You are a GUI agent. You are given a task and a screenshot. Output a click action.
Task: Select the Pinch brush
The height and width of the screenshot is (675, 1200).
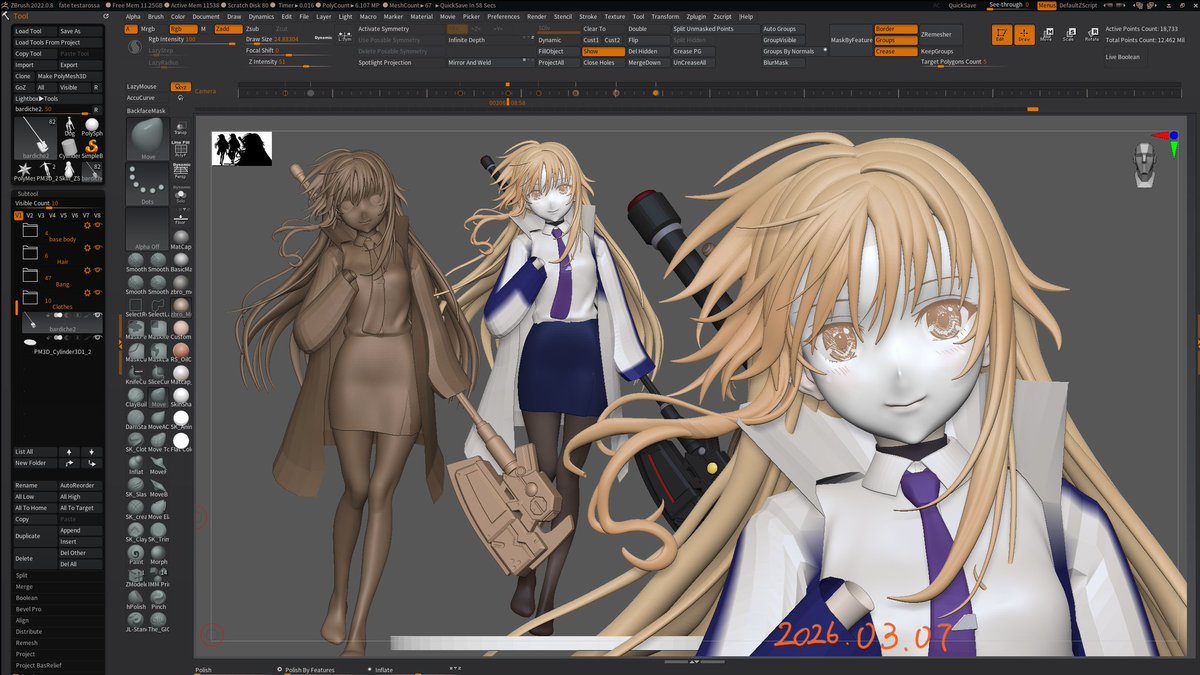[x=158, y=598]
